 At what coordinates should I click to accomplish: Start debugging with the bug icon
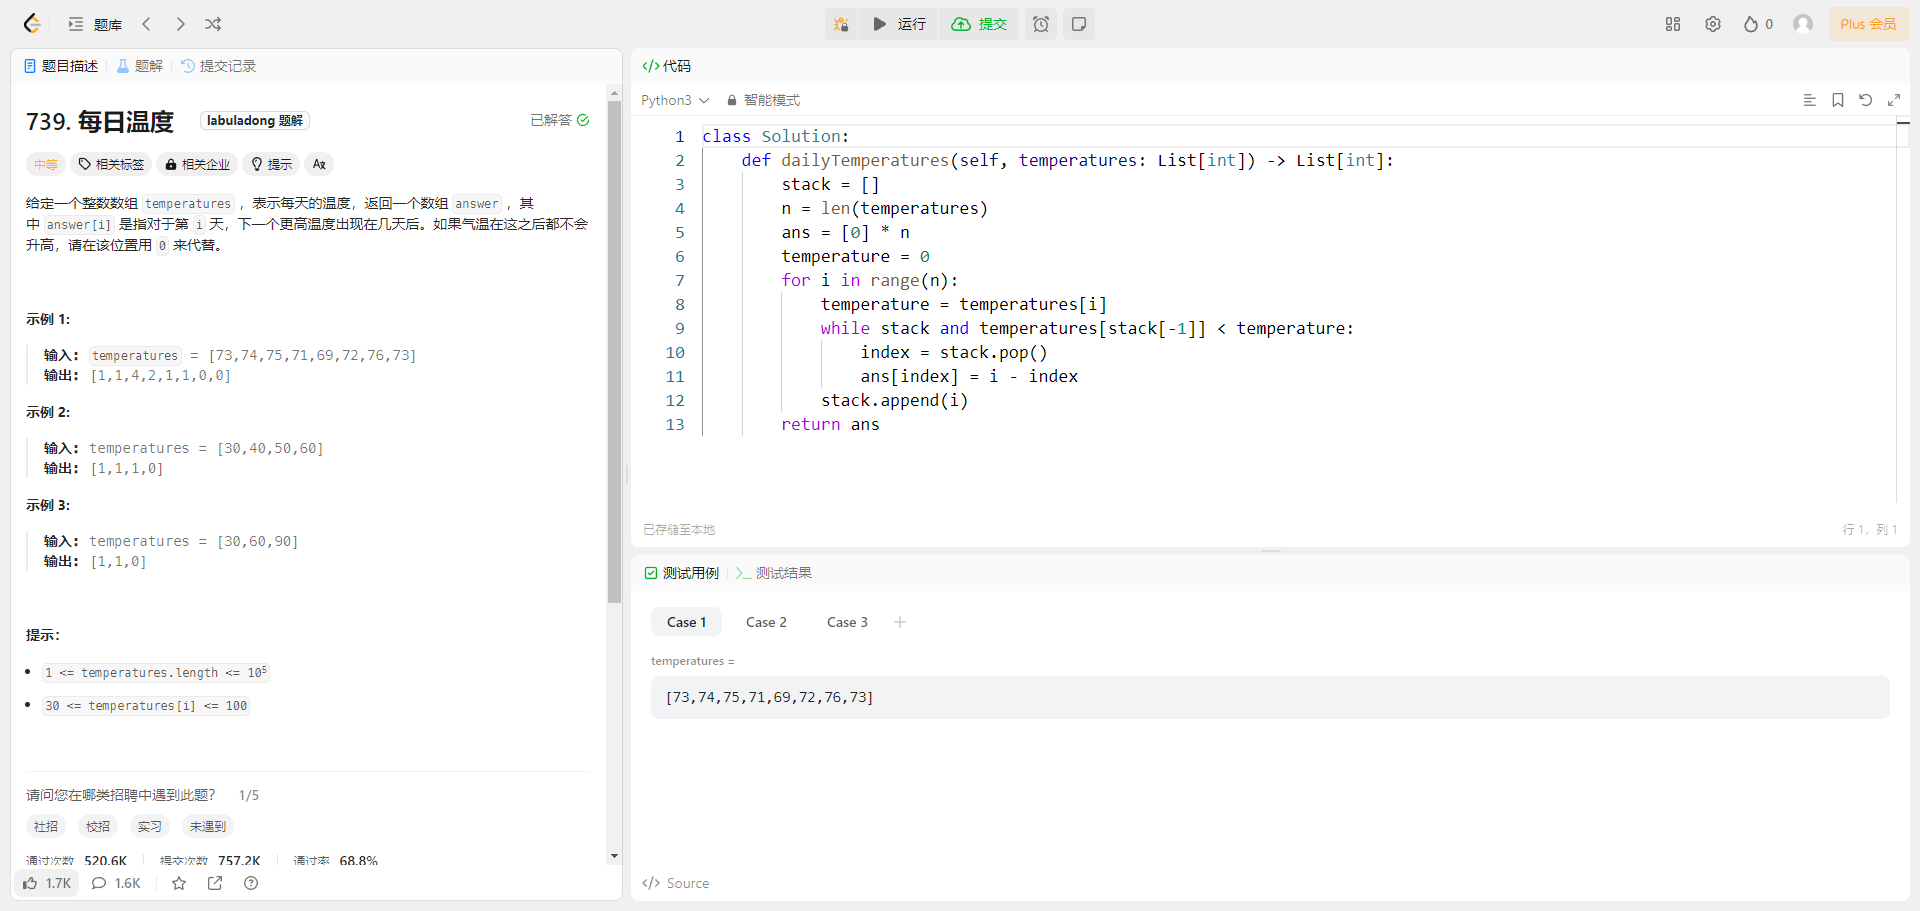pos(841,24)
